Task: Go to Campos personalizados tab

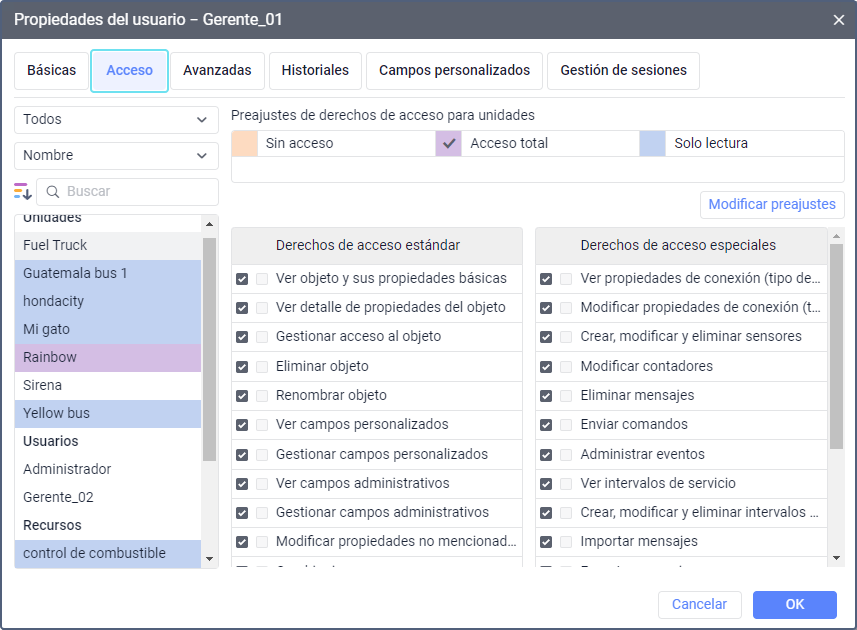Action: (454, 71)
